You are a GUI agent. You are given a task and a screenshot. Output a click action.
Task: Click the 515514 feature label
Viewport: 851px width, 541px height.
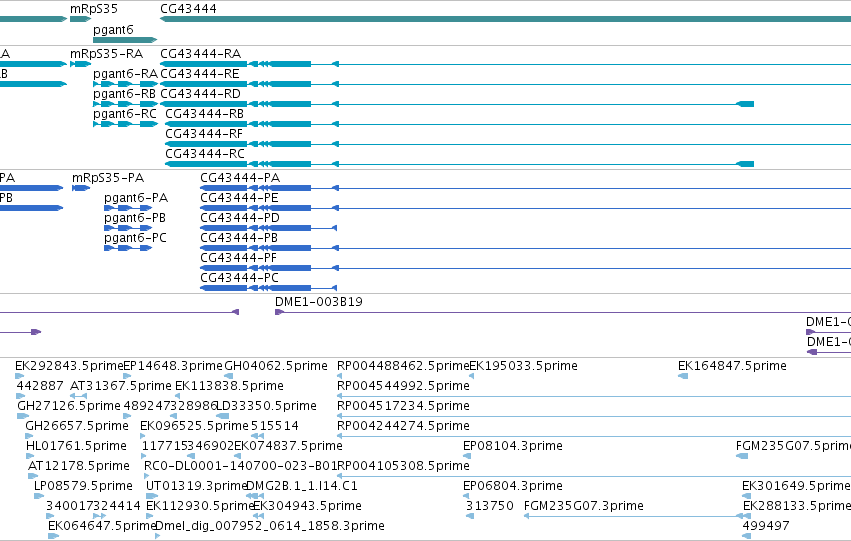tap(275, 426)
